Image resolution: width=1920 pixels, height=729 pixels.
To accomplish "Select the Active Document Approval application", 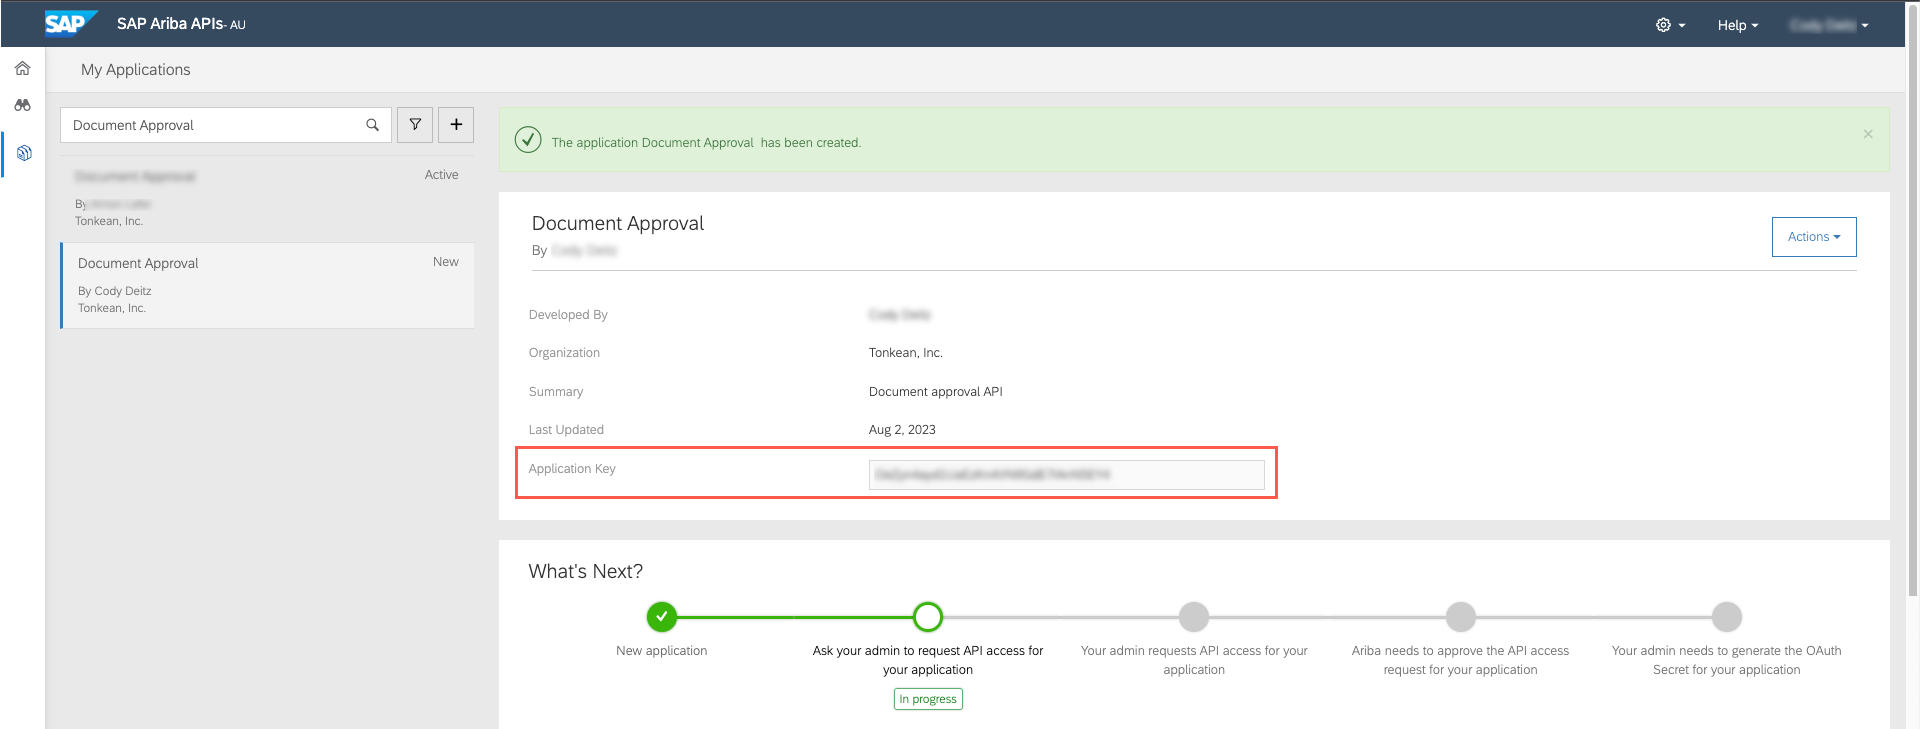I will pos(266,197).
